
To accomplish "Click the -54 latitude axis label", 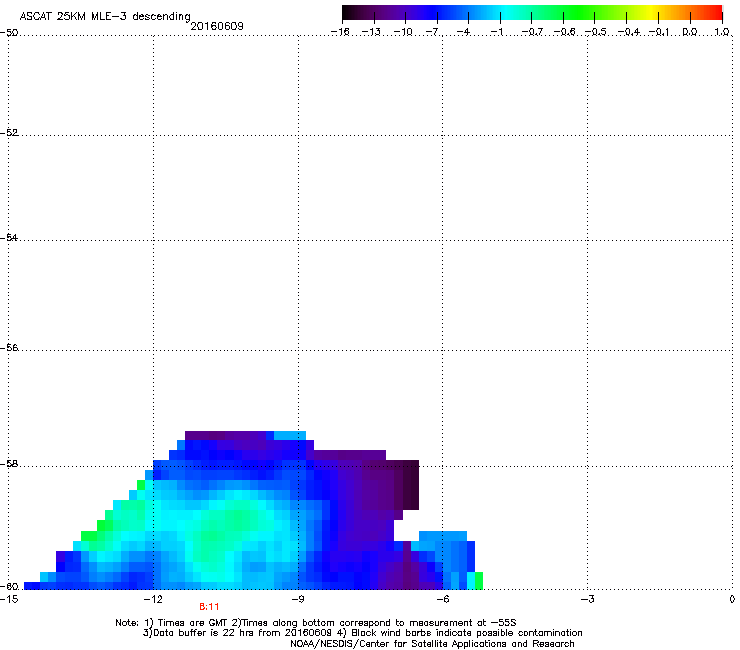I will point(9,237).
